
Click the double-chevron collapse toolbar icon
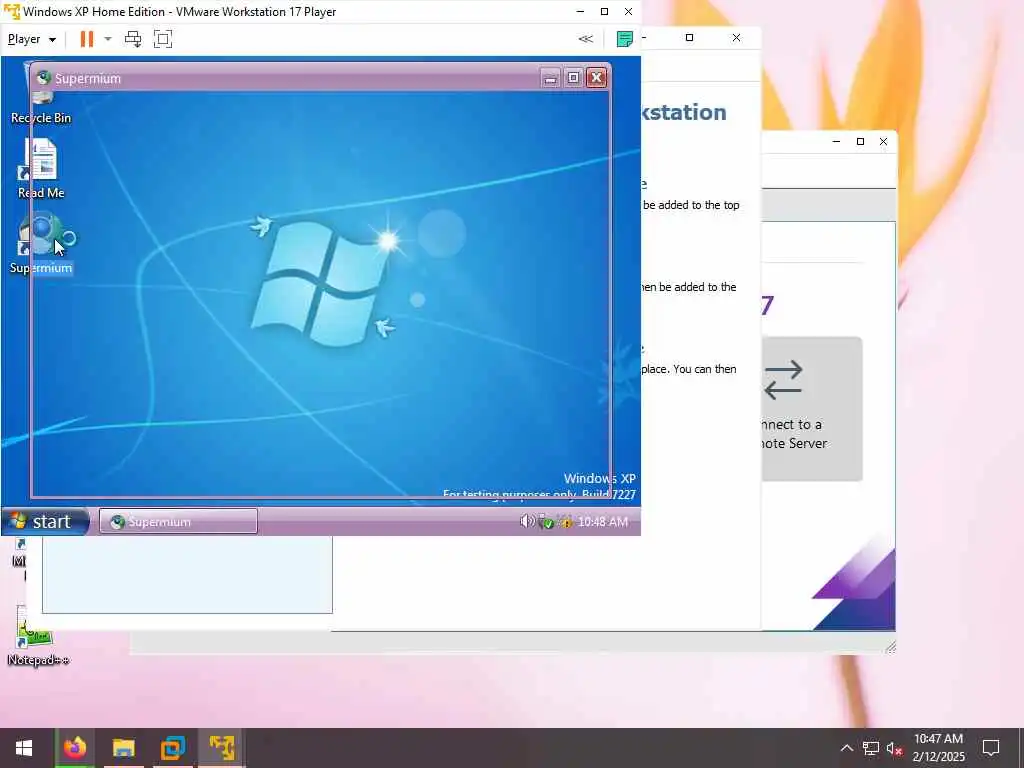click(x=586, y=39)
